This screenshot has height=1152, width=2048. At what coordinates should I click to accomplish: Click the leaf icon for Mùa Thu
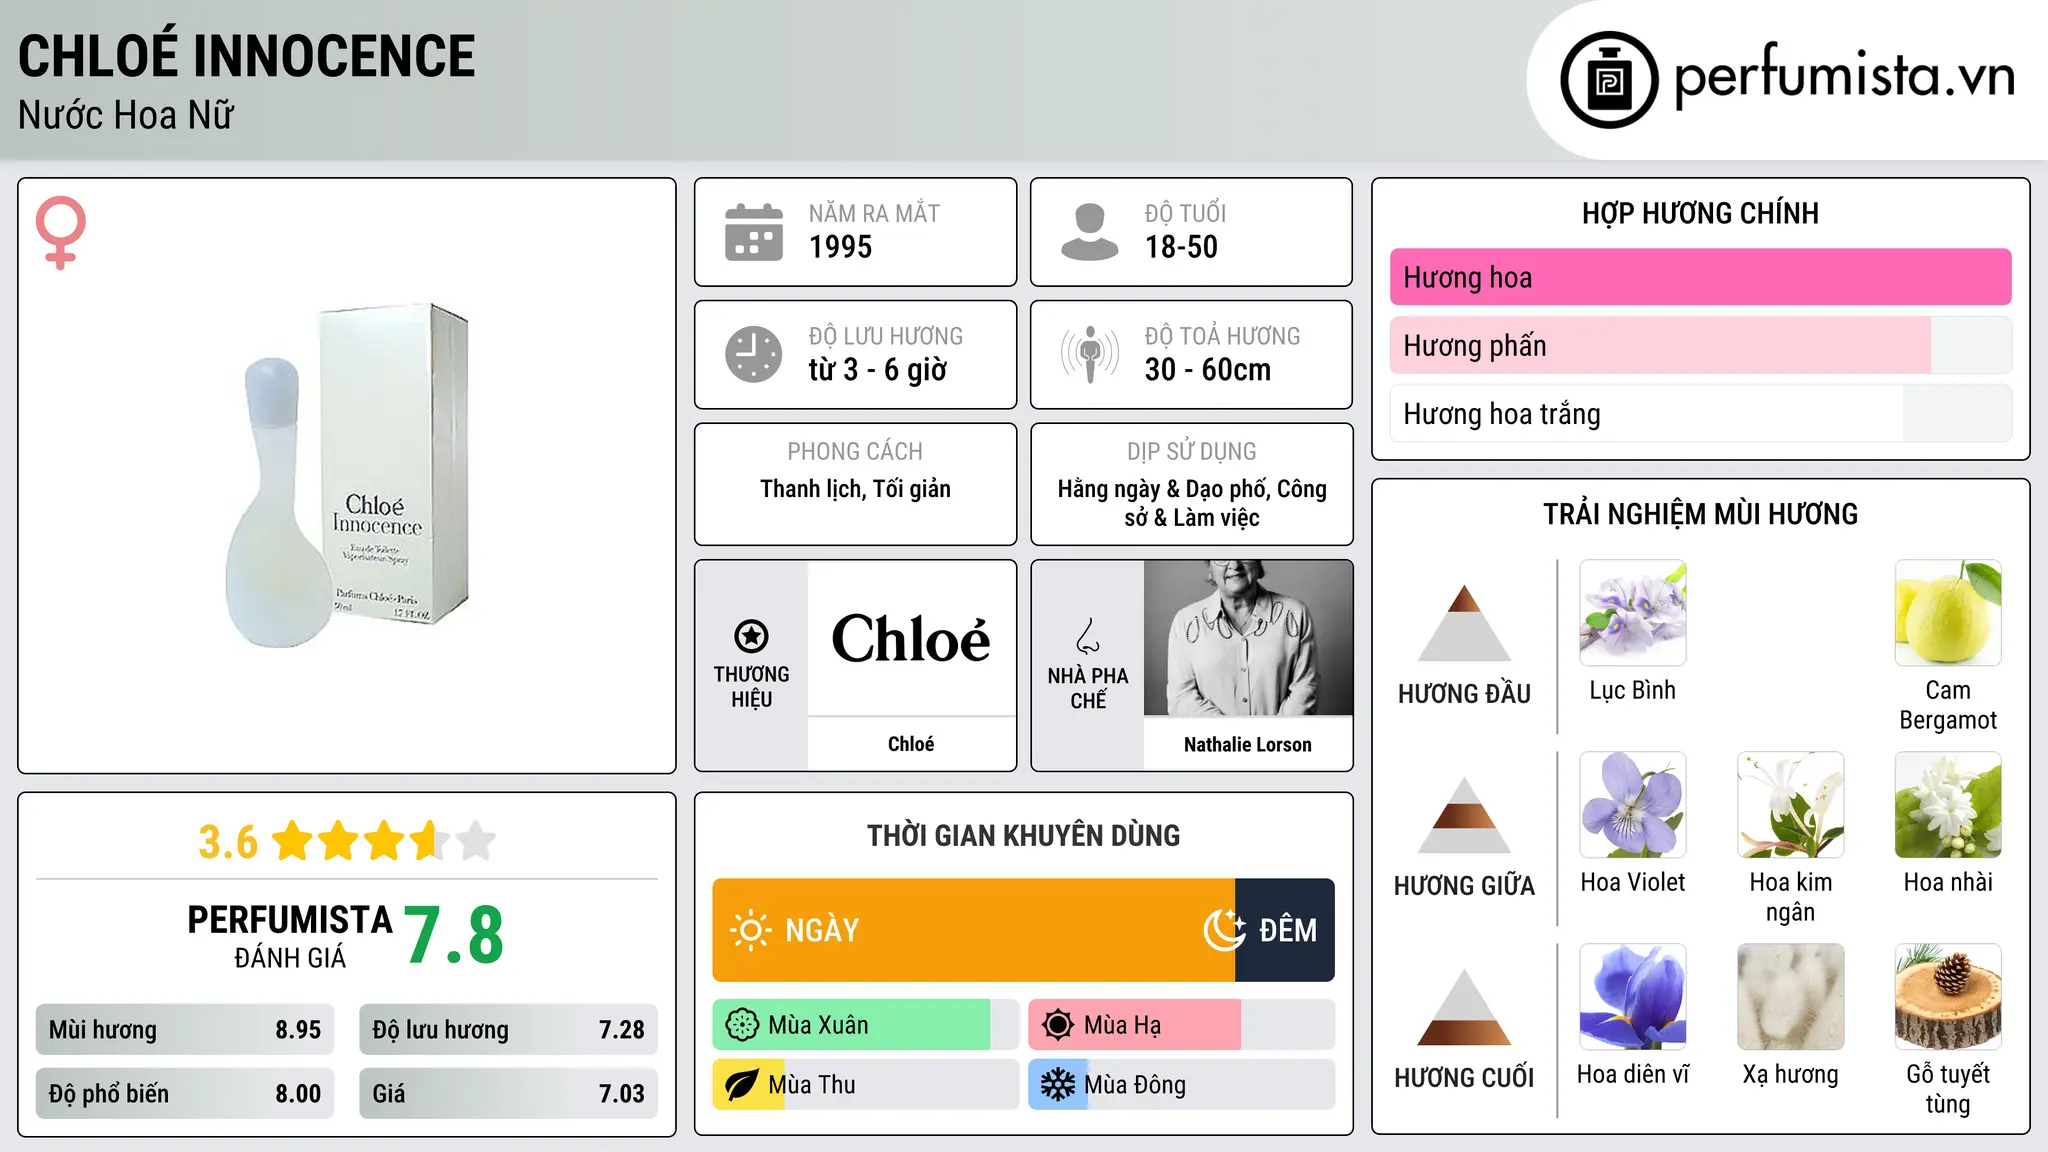coord(742,1085)
